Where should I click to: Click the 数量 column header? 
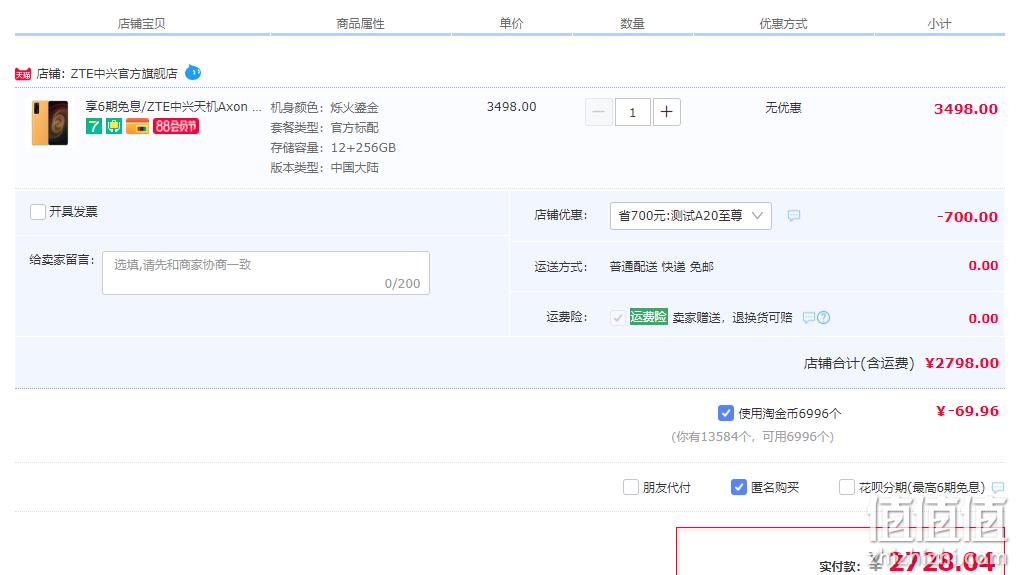(x=632, y=24)
